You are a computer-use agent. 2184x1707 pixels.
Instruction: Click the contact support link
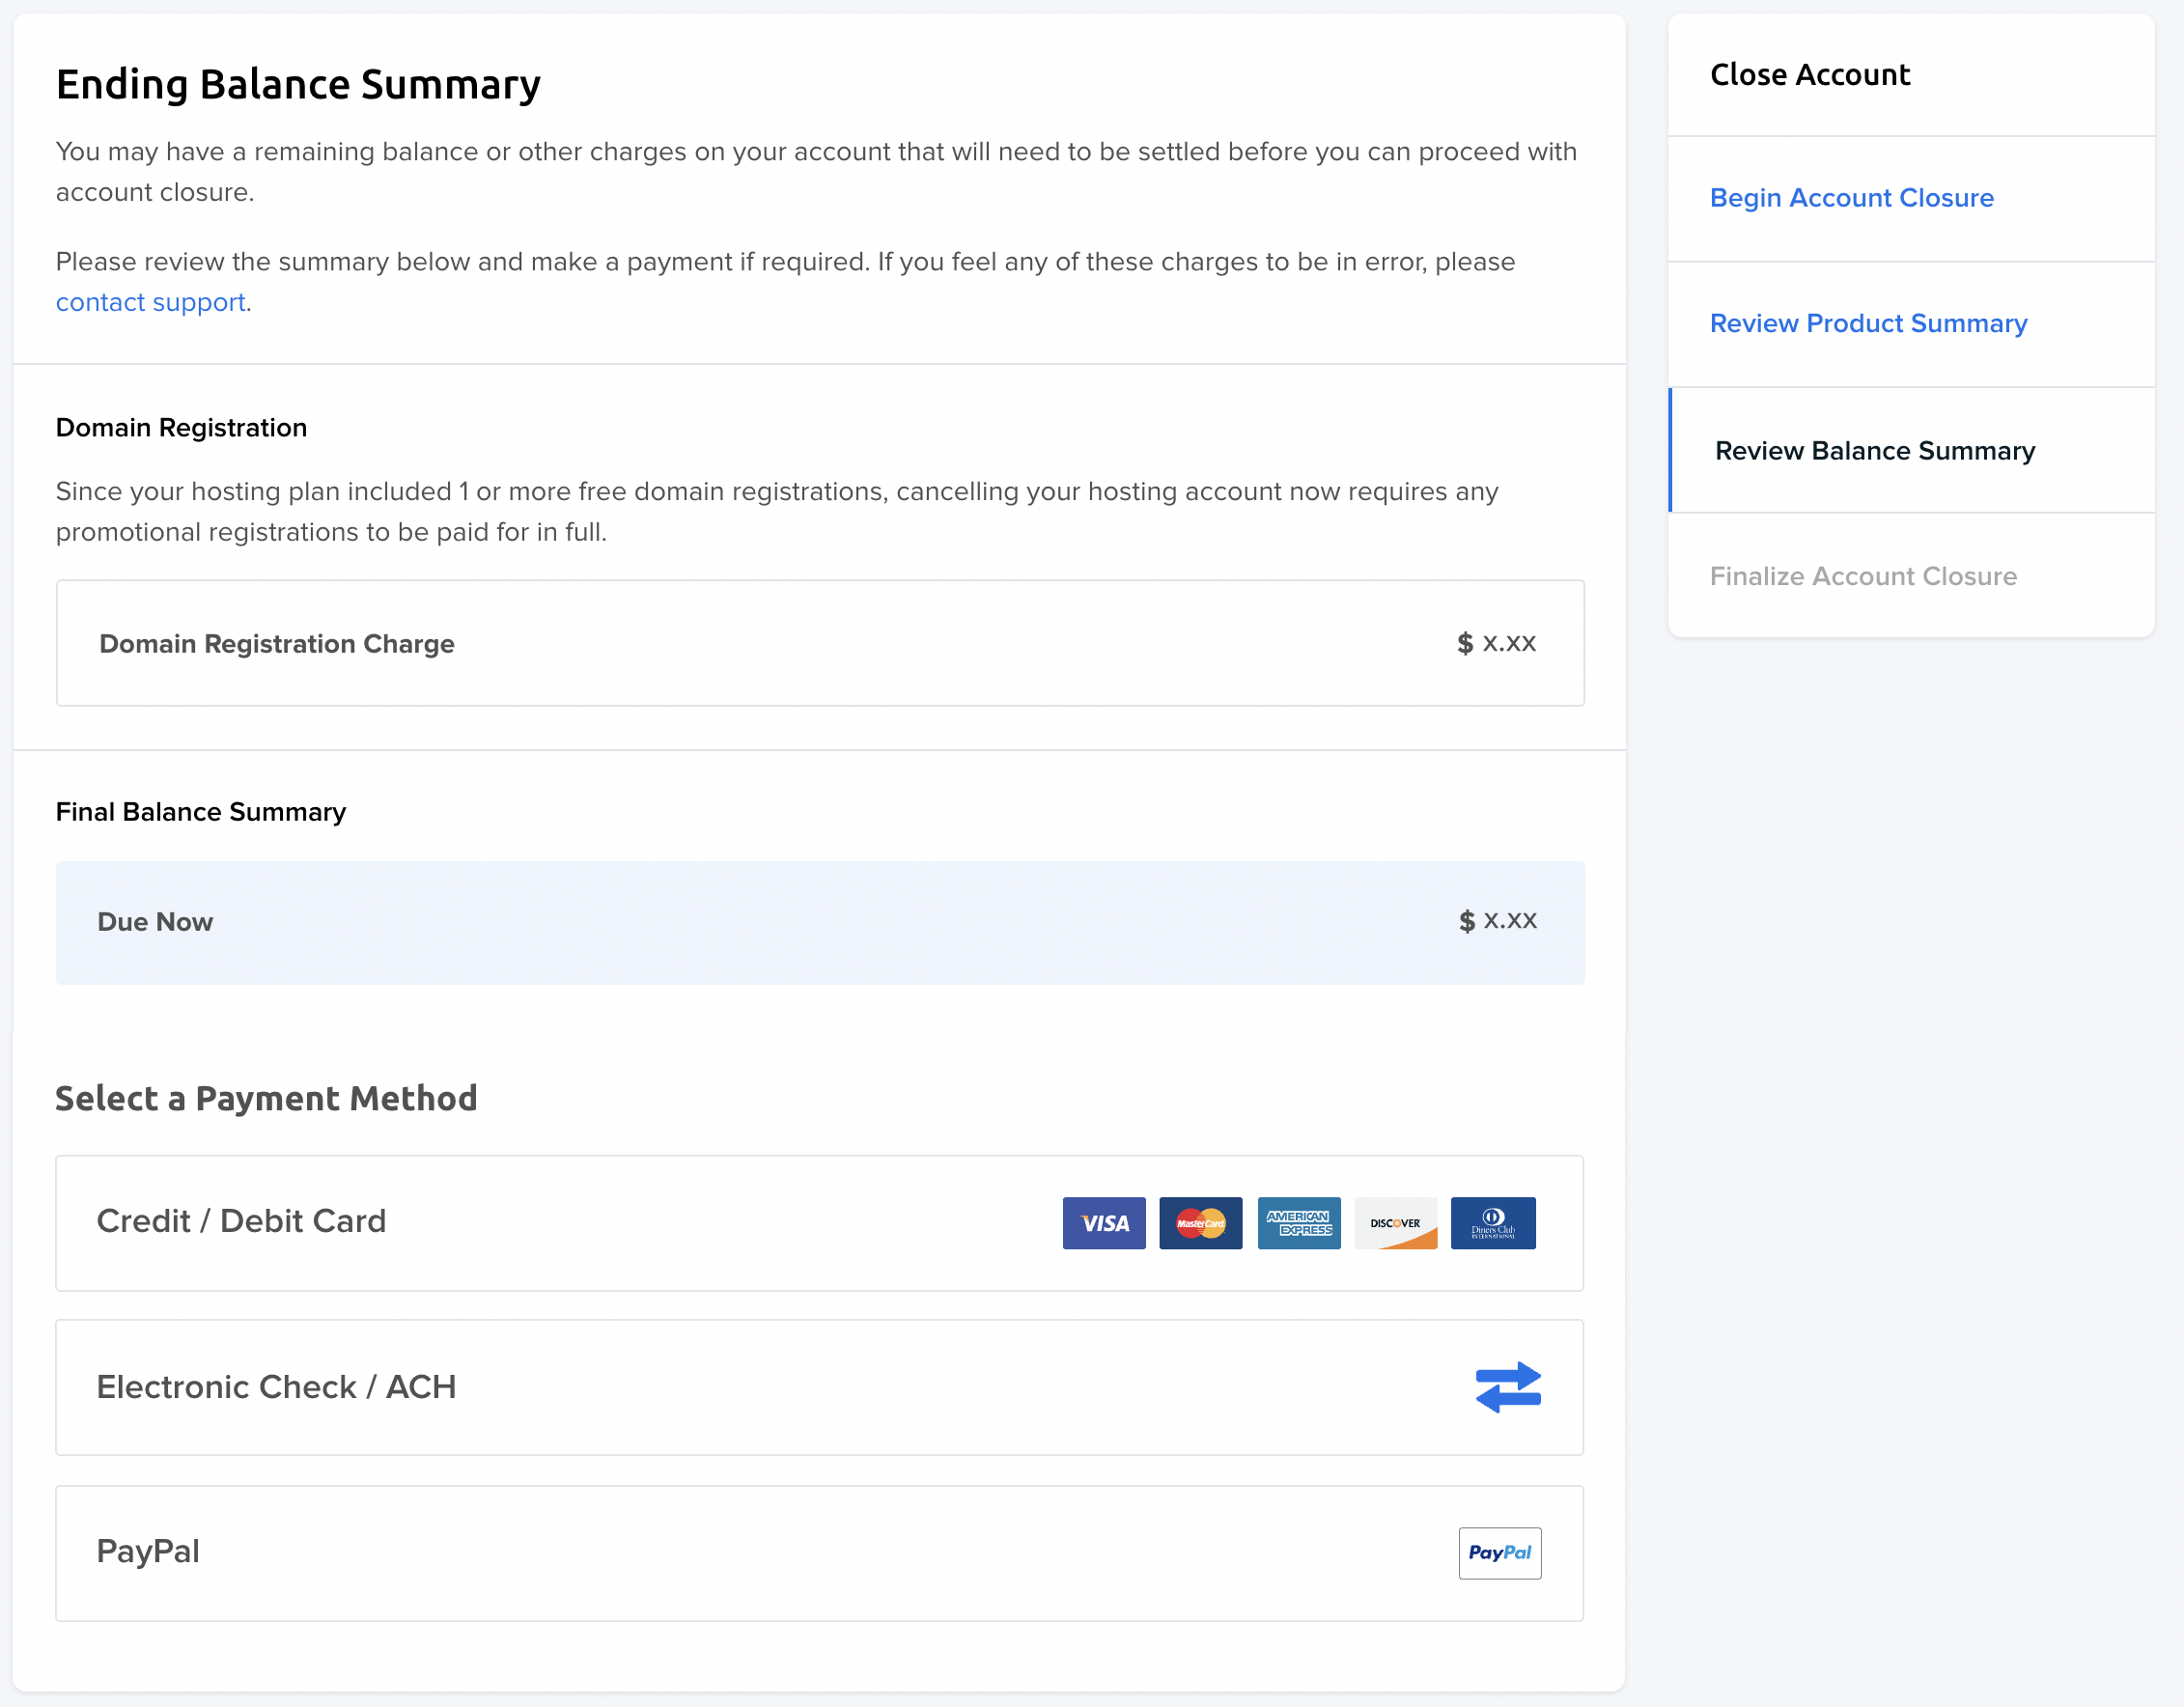(149, 301)
